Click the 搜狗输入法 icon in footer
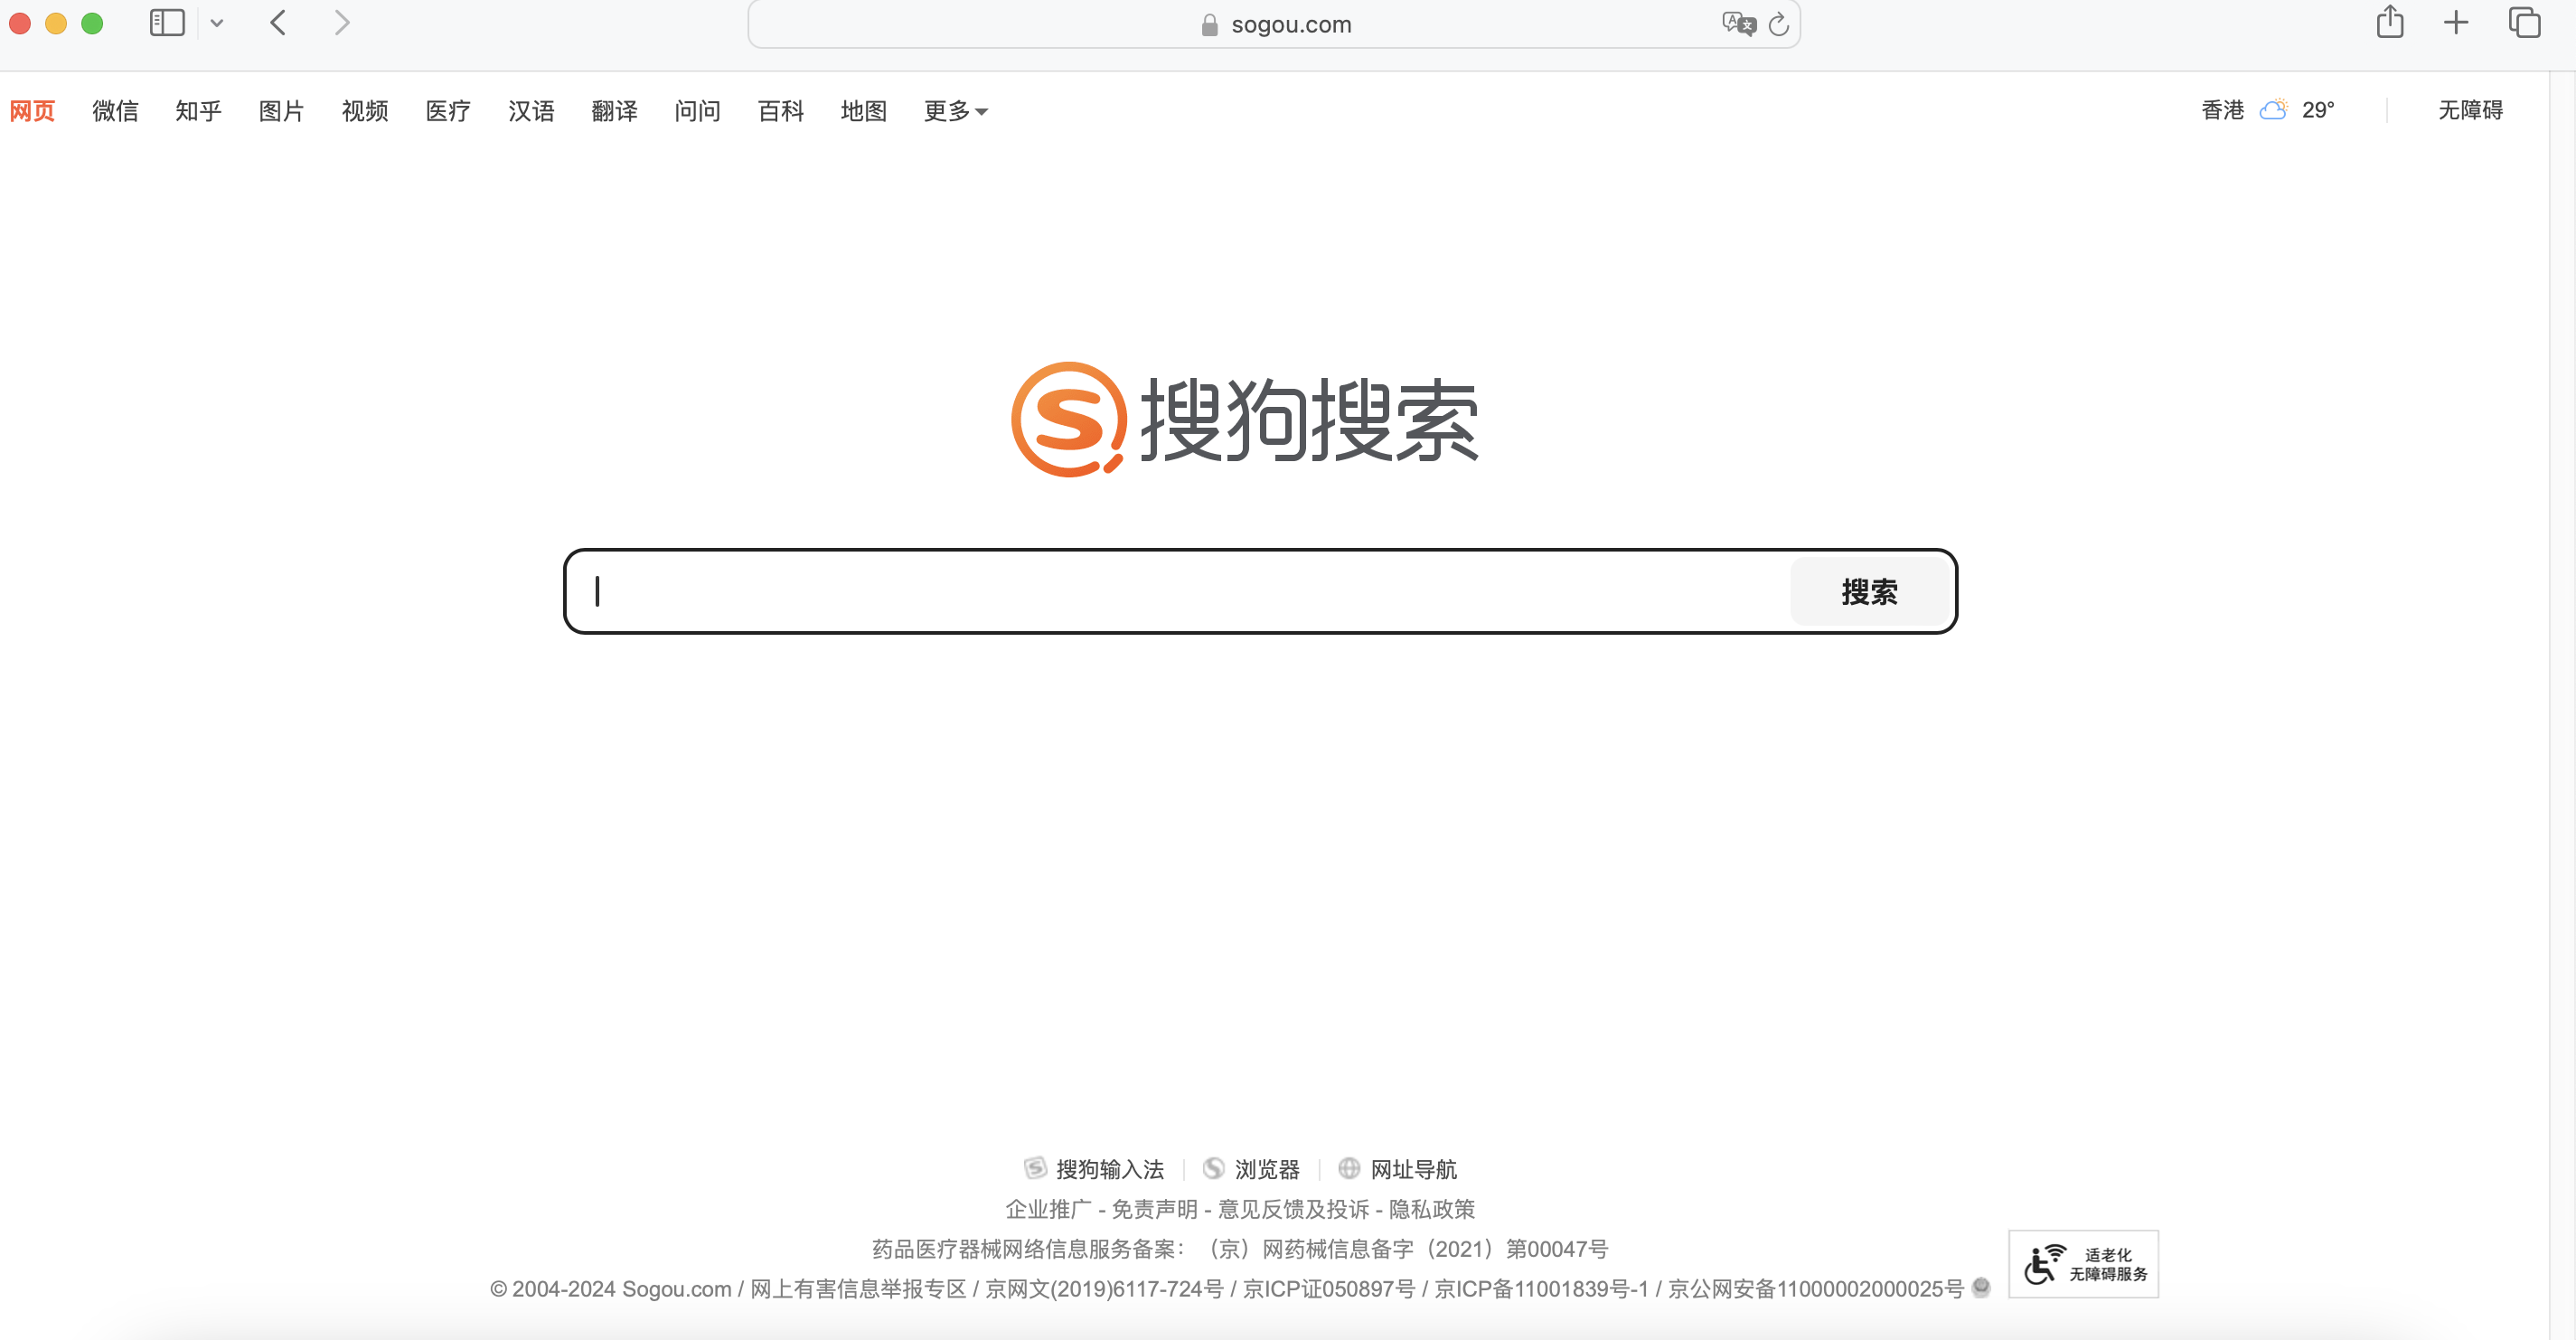Viewport: 2576px width, 1340px height. coord(1035,1168)
